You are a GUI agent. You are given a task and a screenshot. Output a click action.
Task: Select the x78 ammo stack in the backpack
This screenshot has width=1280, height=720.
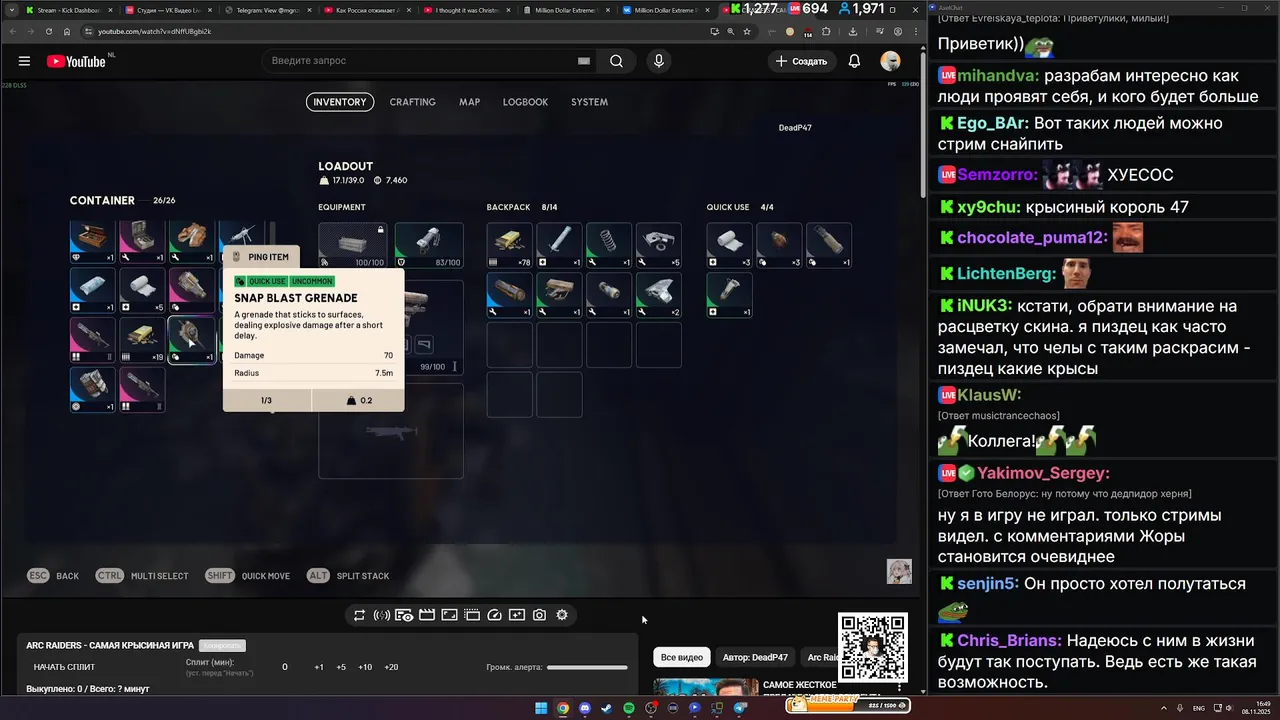coord(510,246)
